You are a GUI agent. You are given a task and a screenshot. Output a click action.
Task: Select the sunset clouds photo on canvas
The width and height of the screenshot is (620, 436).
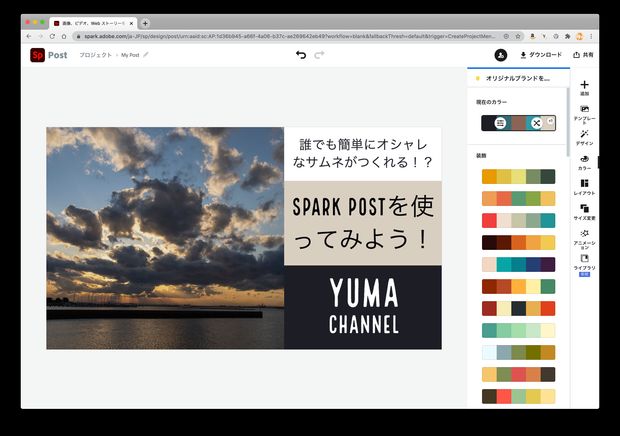pos(165,238)
